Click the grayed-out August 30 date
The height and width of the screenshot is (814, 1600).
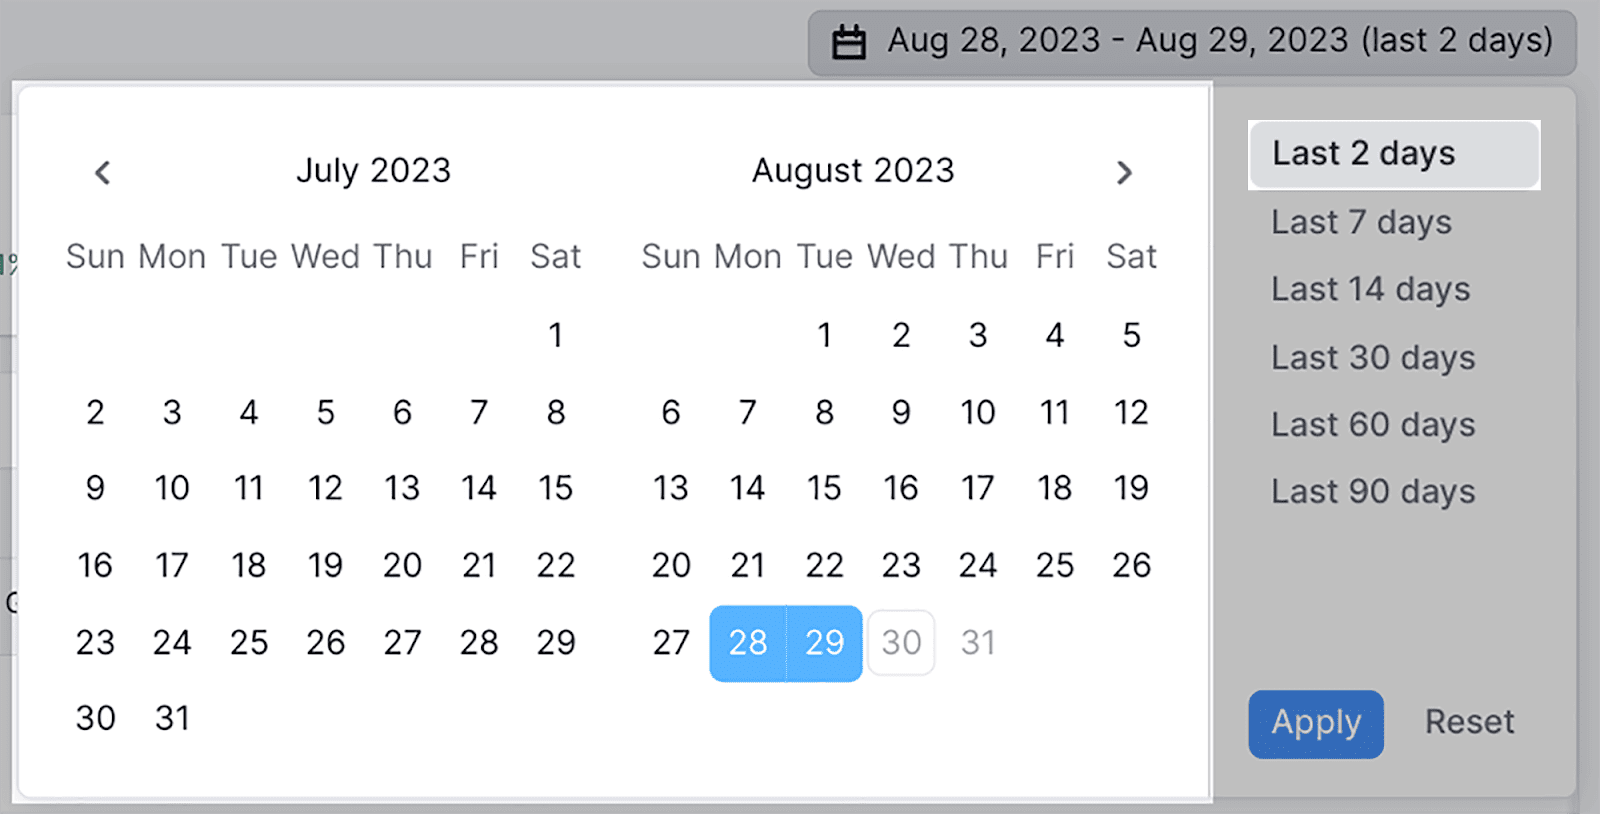pyautogui.click(x=901, y=643)
